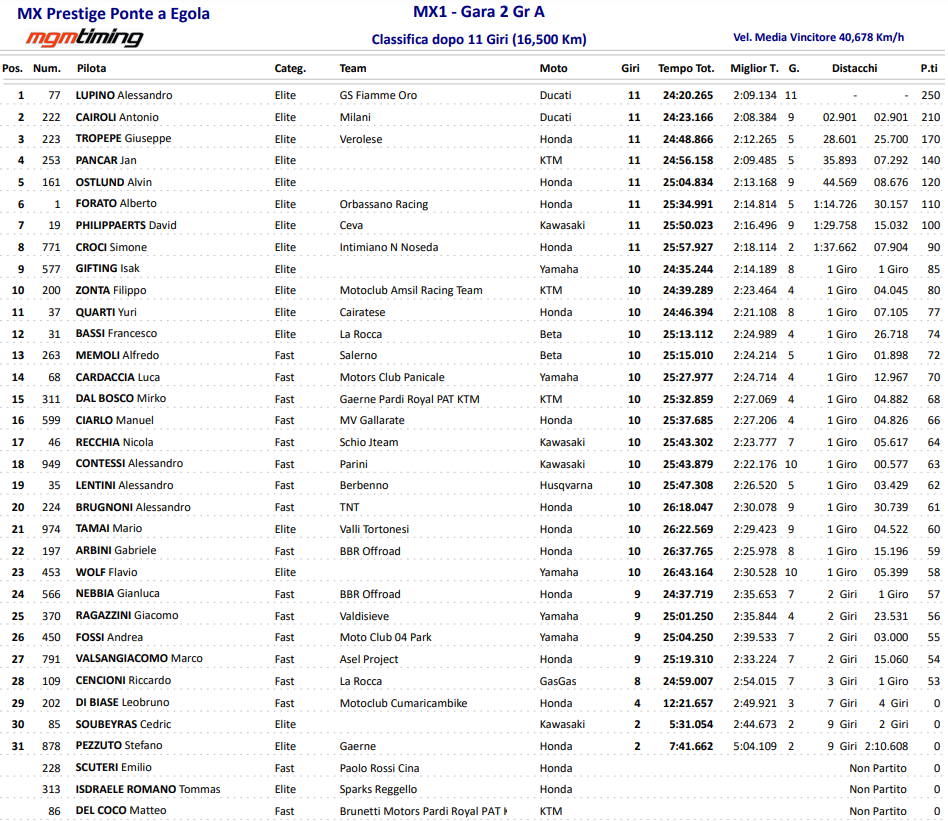Click the 'Pilota' column header
This screenshot has height=821, width=948.
point(91,68)
